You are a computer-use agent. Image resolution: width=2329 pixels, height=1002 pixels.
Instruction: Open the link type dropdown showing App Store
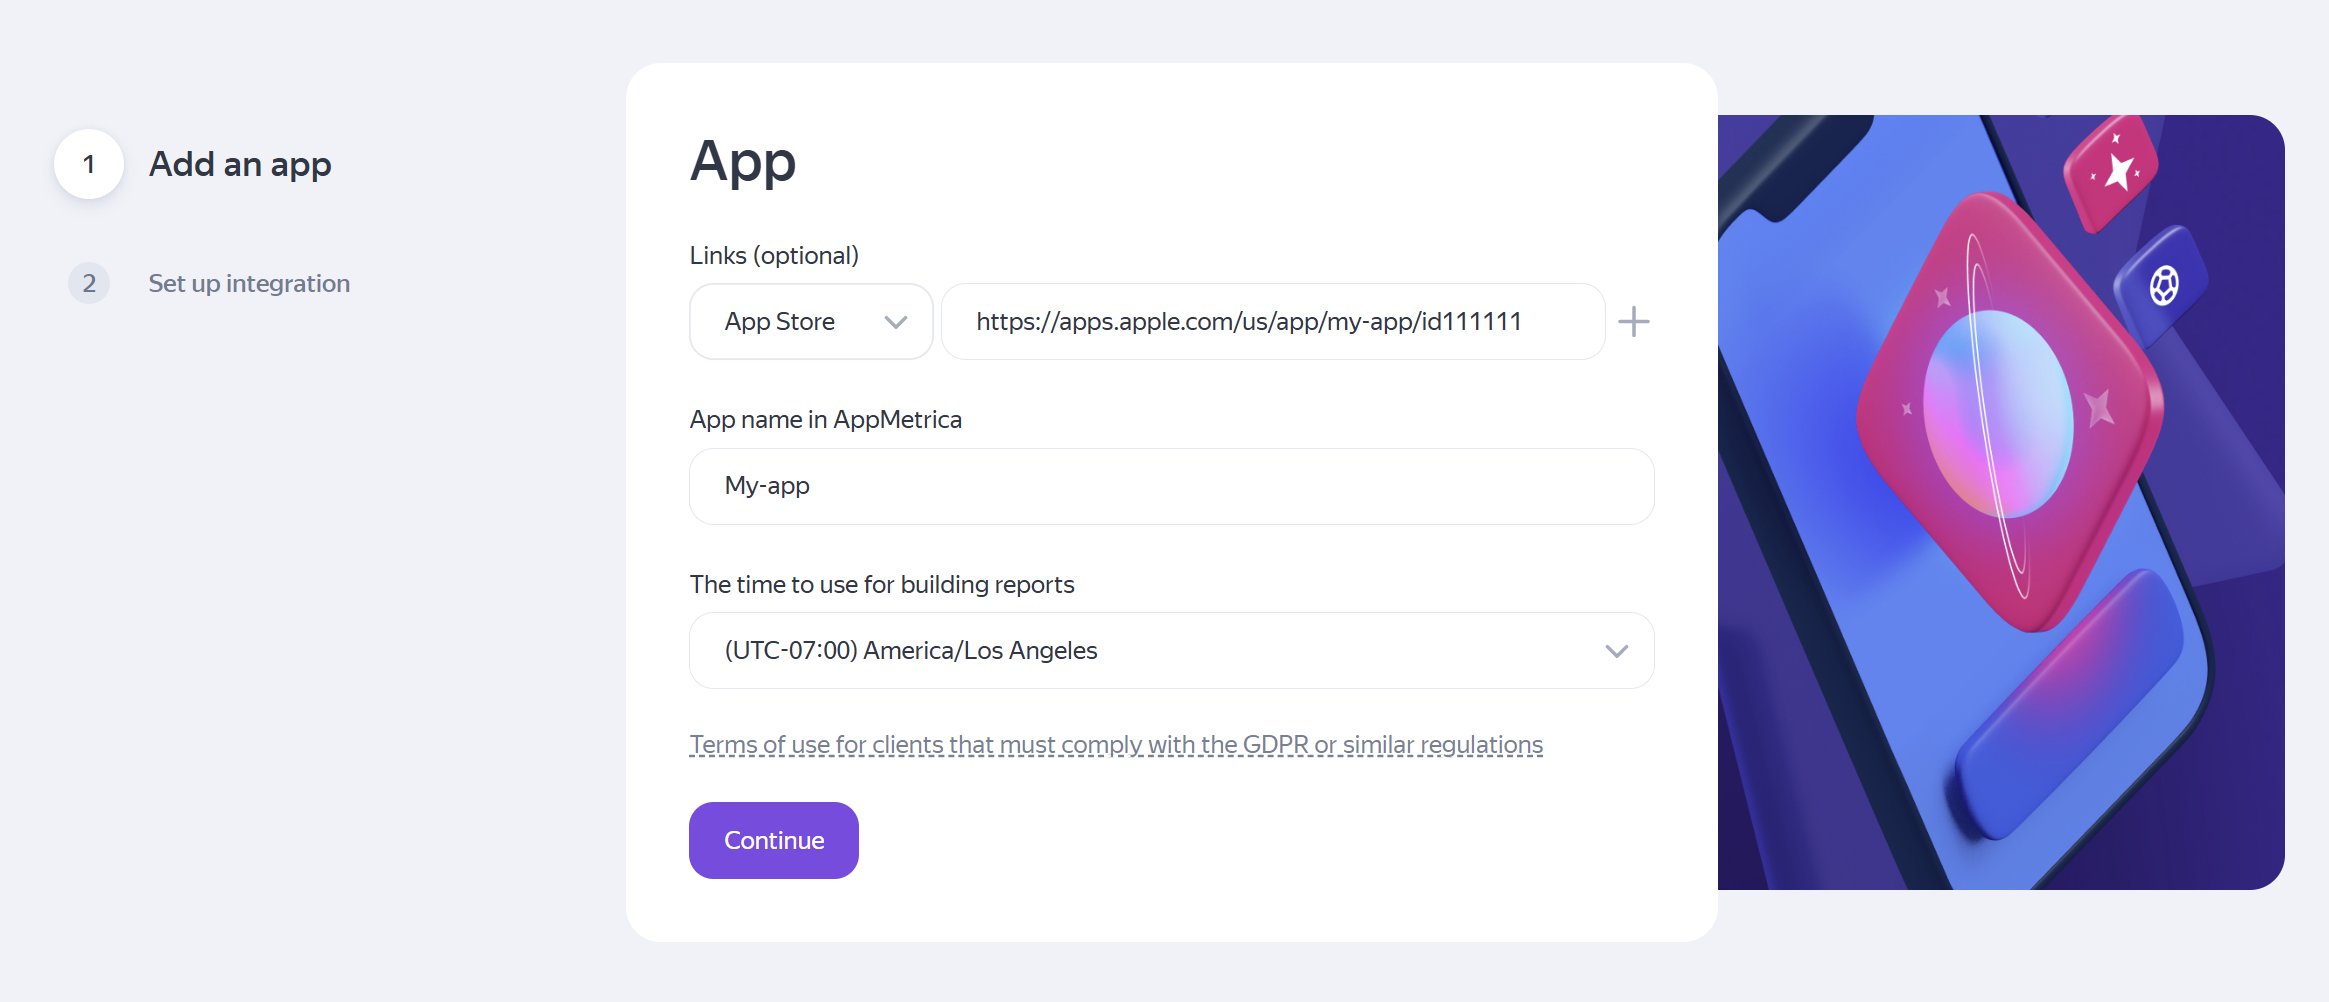tap(810, 321)
